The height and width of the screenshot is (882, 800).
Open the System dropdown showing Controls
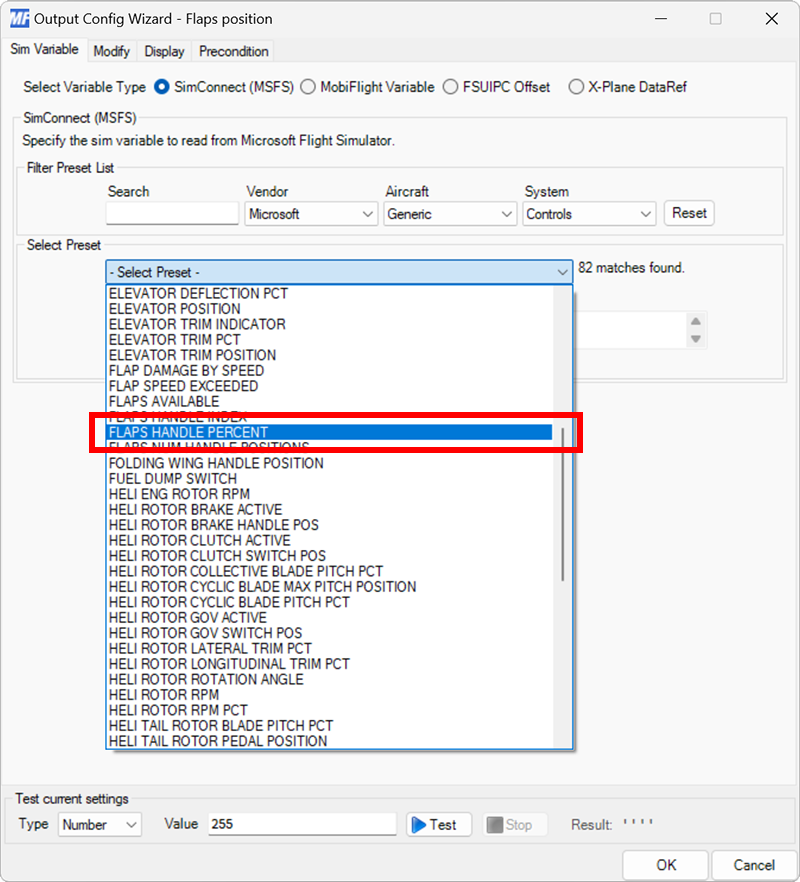coord(642,213)
